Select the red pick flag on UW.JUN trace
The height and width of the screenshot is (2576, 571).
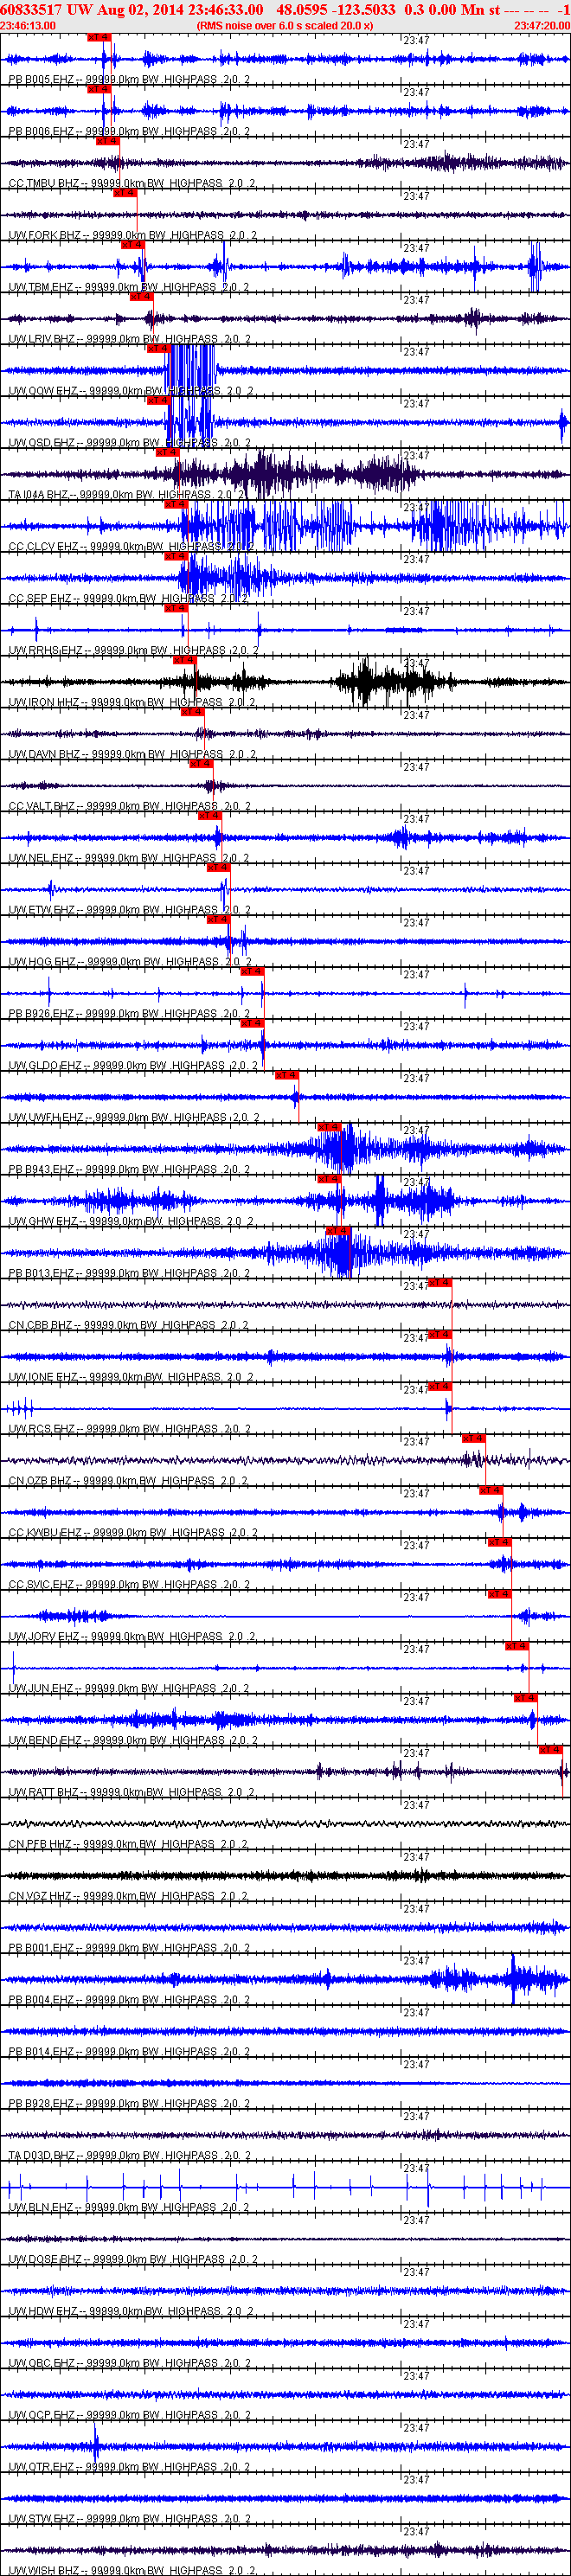516,1645
